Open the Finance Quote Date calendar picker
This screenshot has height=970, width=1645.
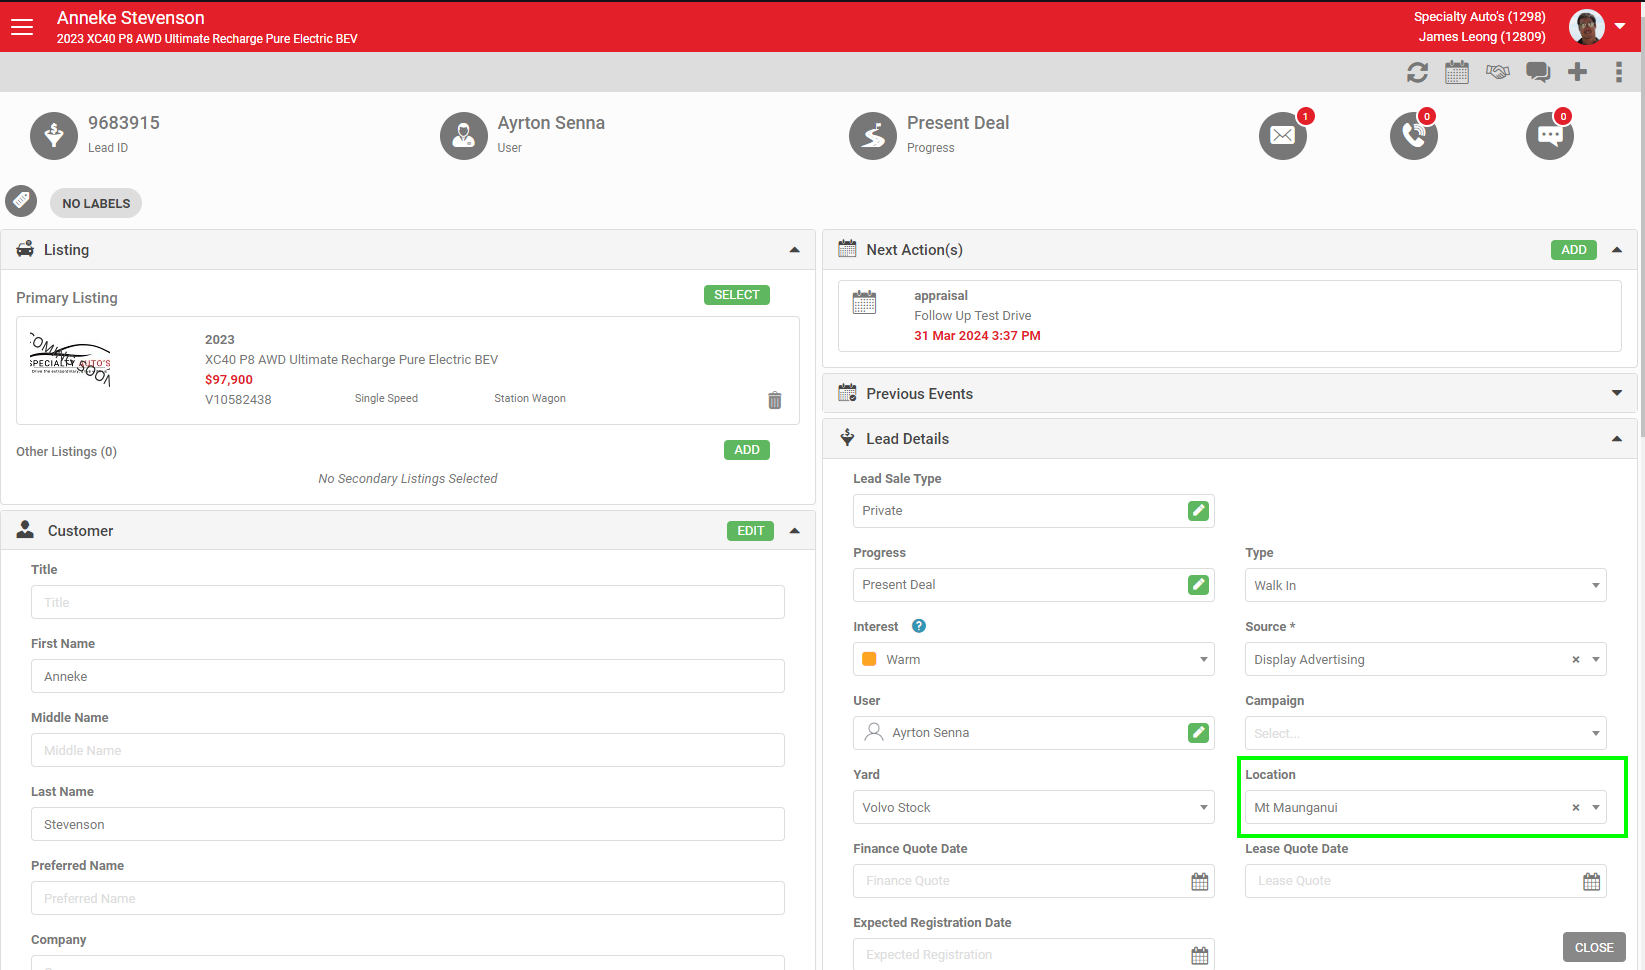[1200, 882]
